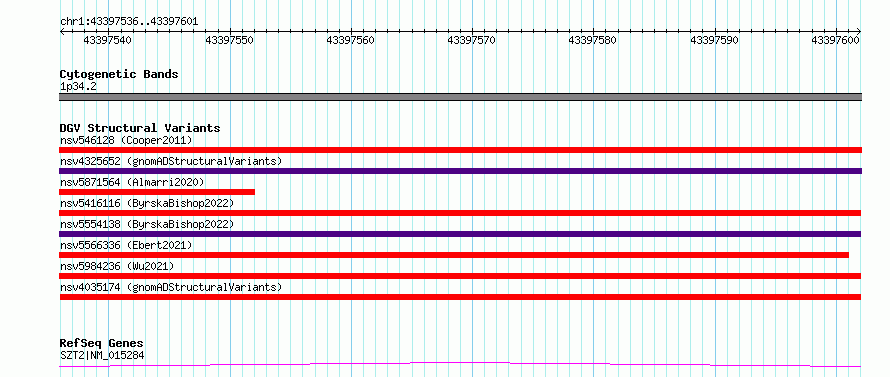
Task: Click the nsv546128 (Cooper2011) red variant bar
Action: [x=460, y=150]
